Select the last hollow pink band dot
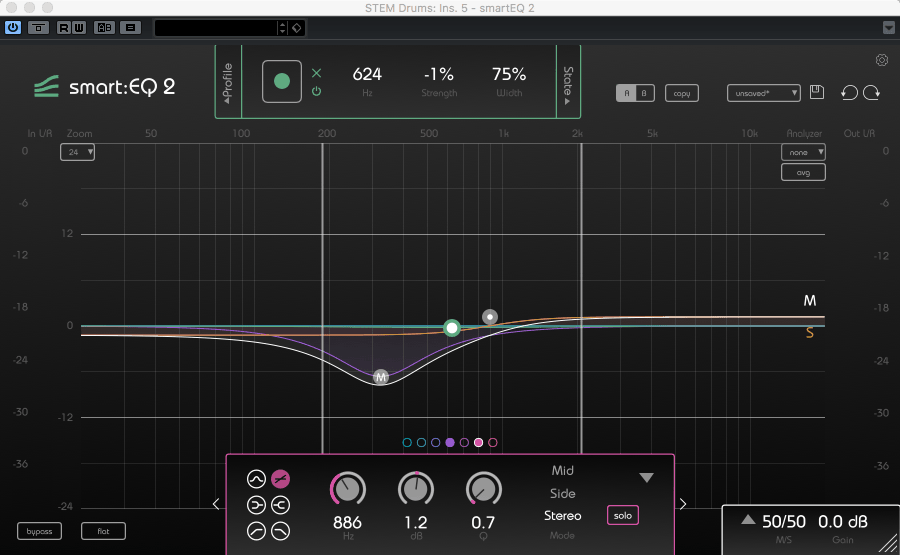900x555 pixels. coord(492,443)
